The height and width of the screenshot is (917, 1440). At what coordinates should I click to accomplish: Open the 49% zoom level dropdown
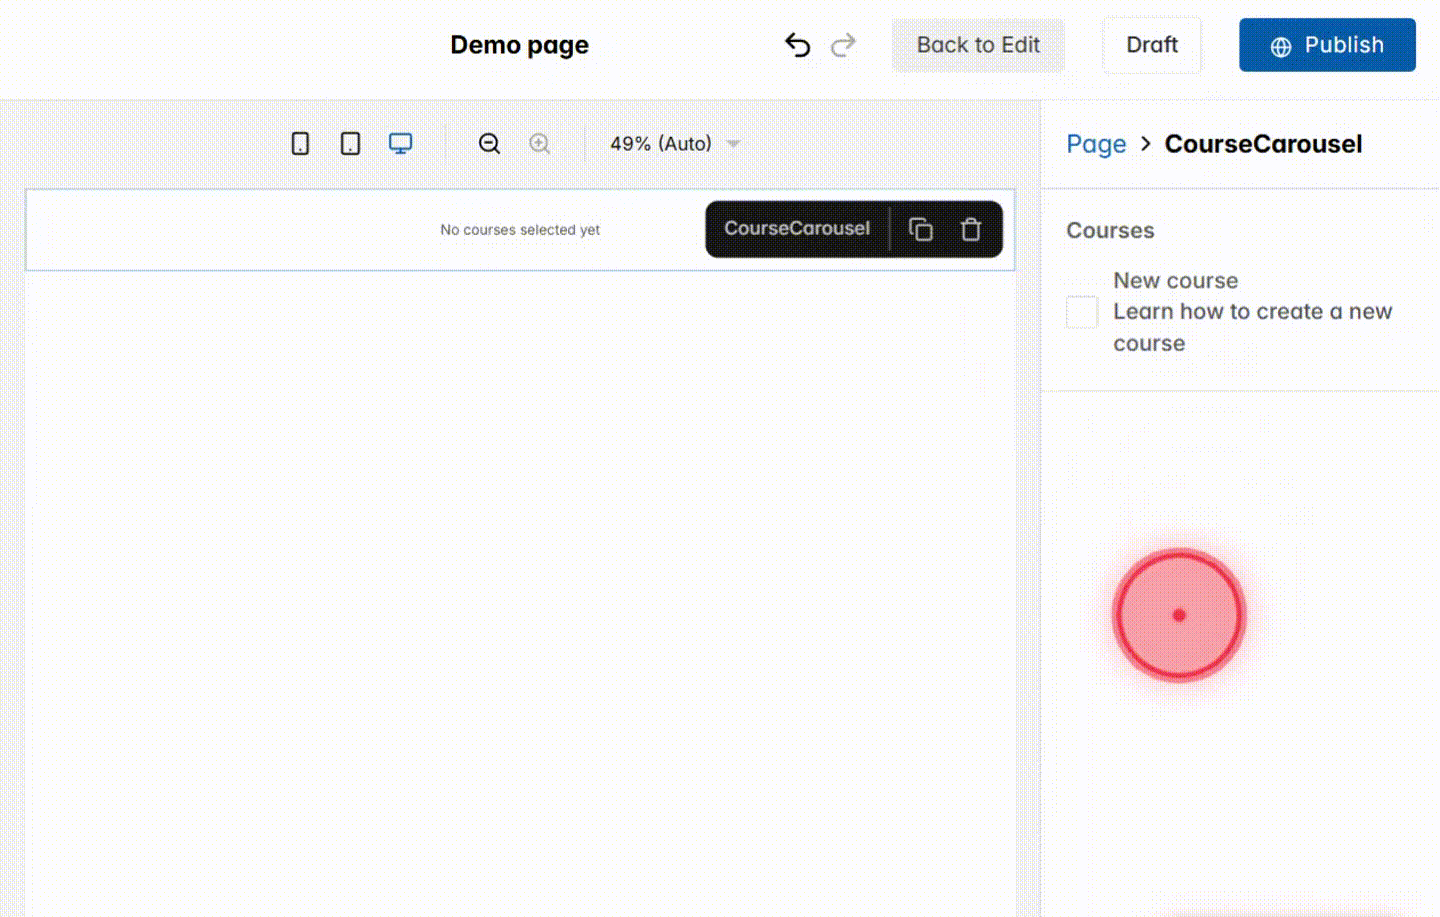click(673, 143)
